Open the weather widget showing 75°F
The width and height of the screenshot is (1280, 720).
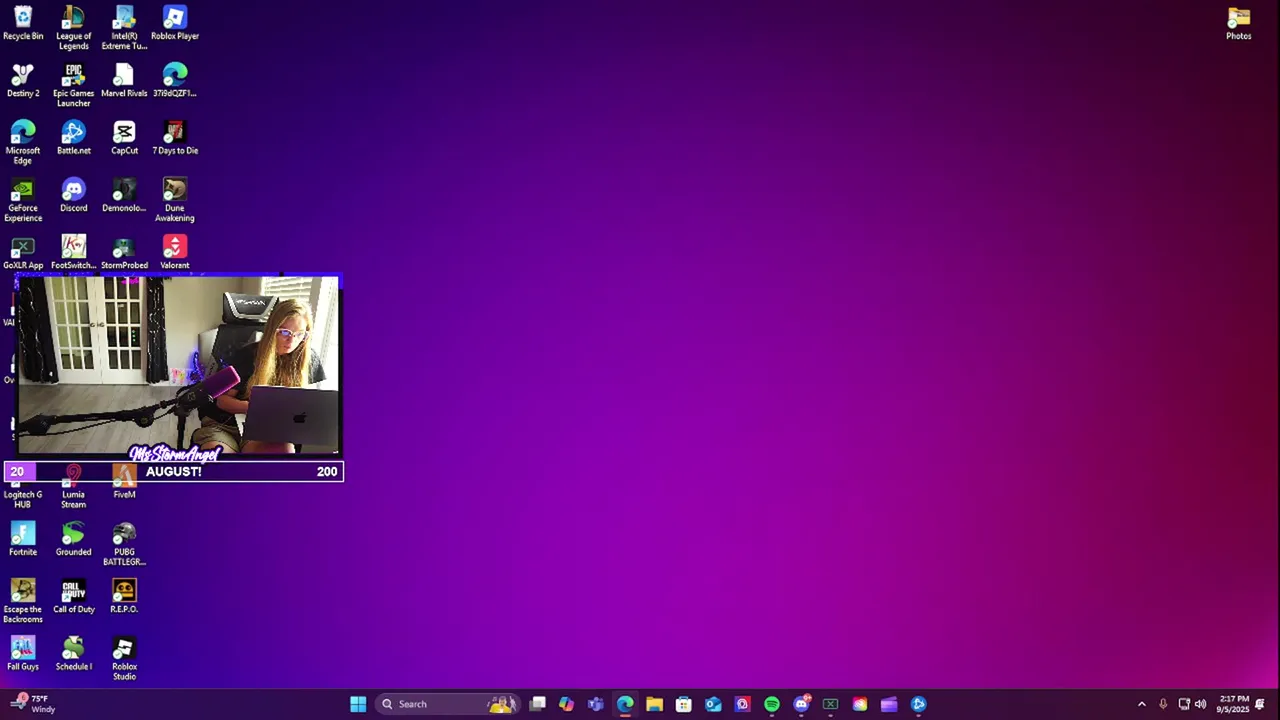pyautogui.click(x=32, y=704)
